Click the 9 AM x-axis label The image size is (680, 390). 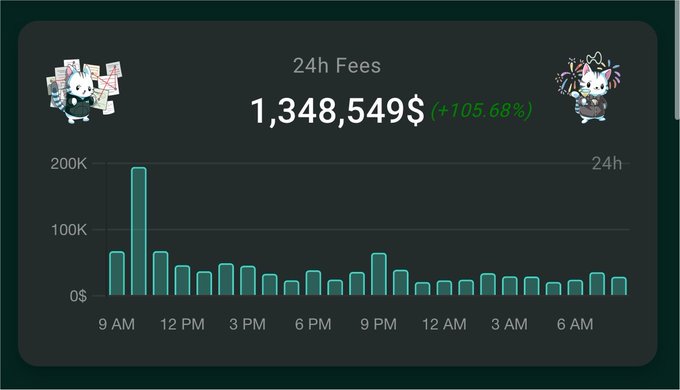tap(117, 324)
